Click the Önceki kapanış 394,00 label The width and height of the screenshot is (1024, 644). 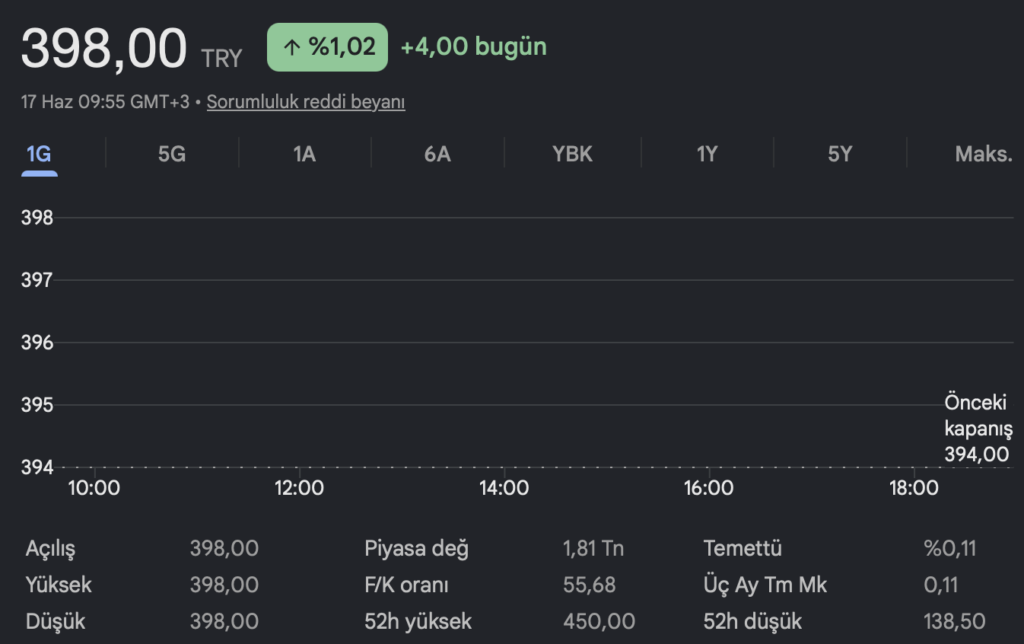pos(978,428)
